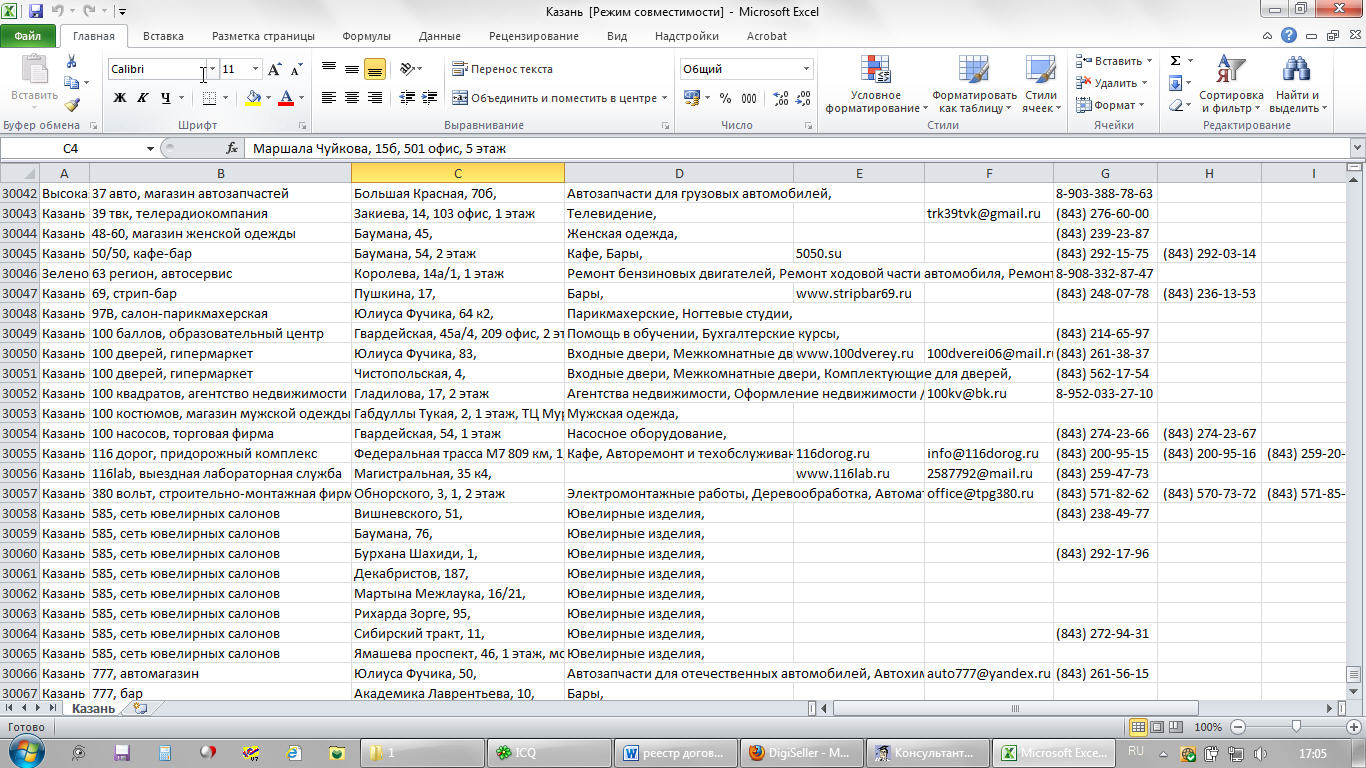Decrease the cell indent
The width and height of the screenshot is (1366, 768).
(x=407, y=98)
